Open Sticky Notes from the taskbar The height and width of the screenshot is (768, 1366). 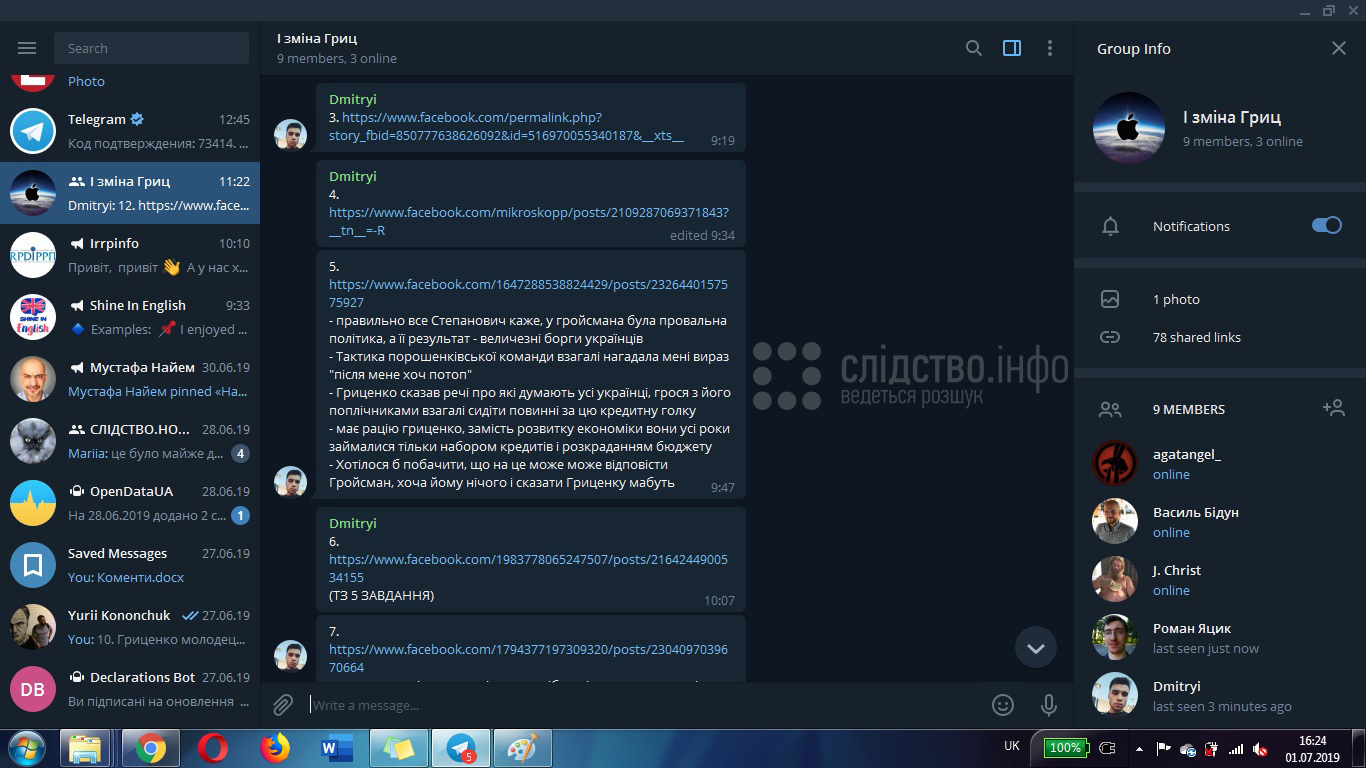(x=399, y=748)
